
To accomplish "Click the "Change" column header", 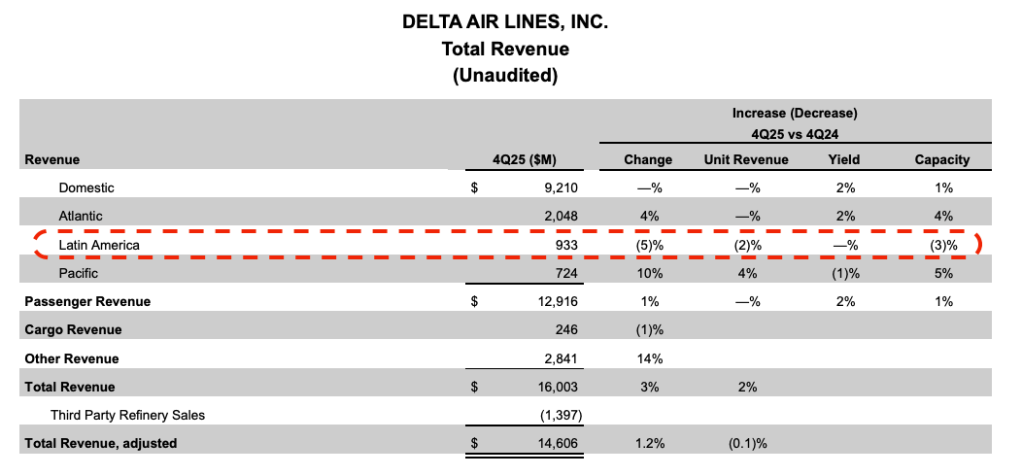I will click(648, 159).
